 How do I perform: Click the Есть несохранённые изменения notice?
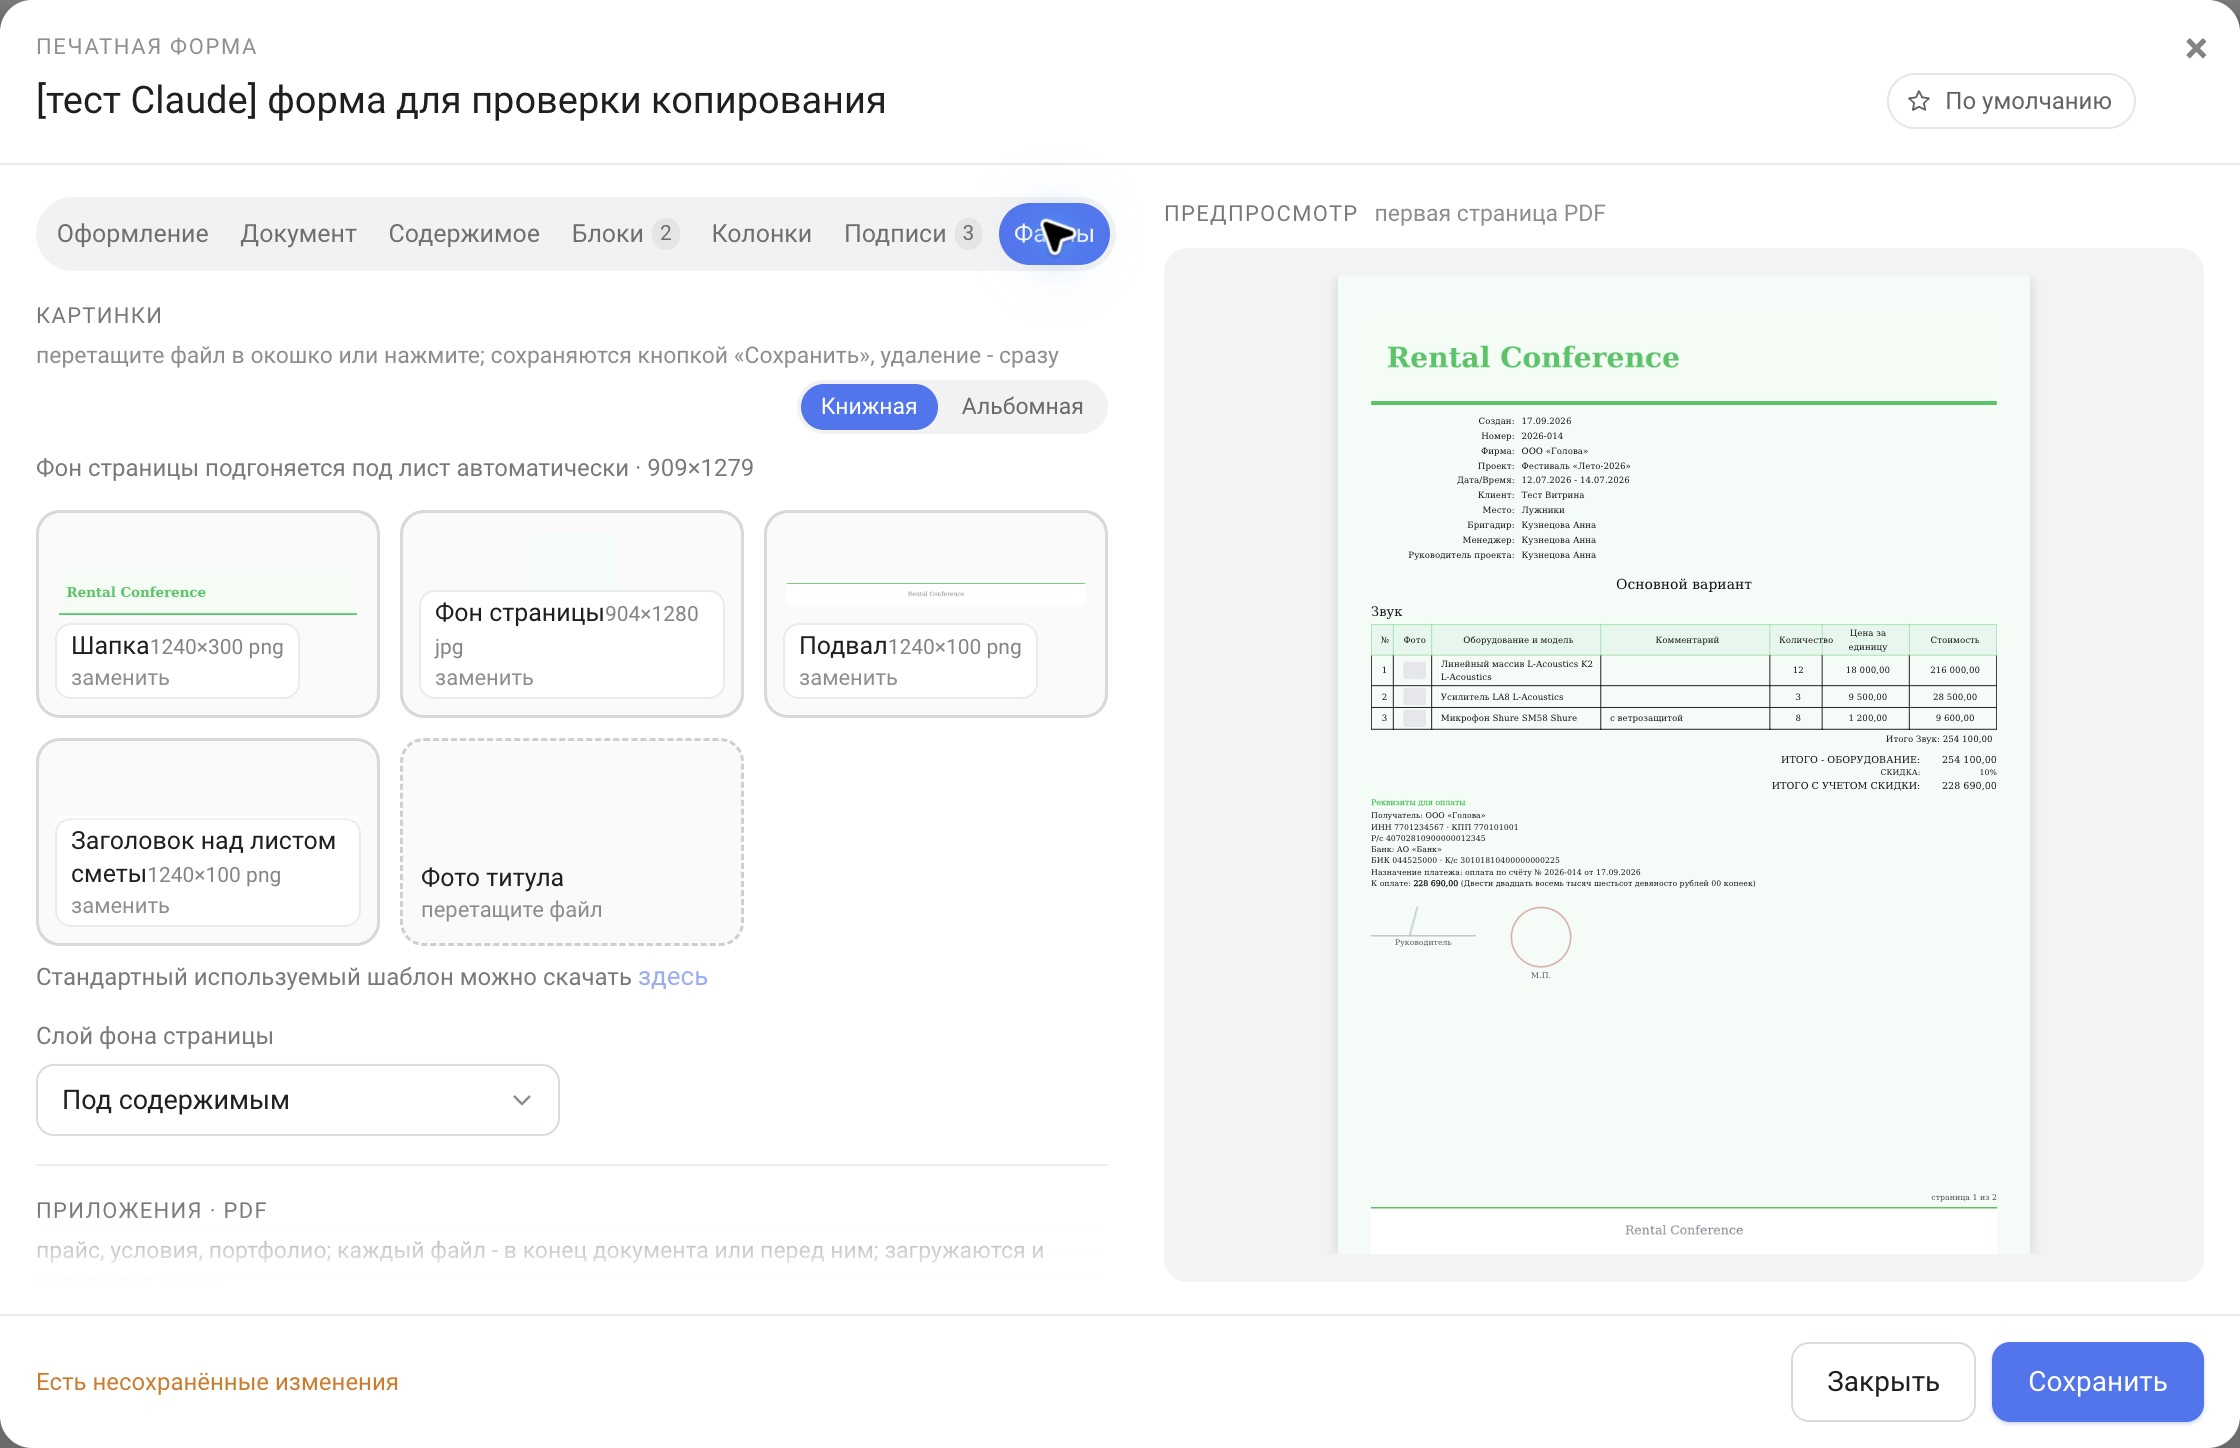[217, 1382]
